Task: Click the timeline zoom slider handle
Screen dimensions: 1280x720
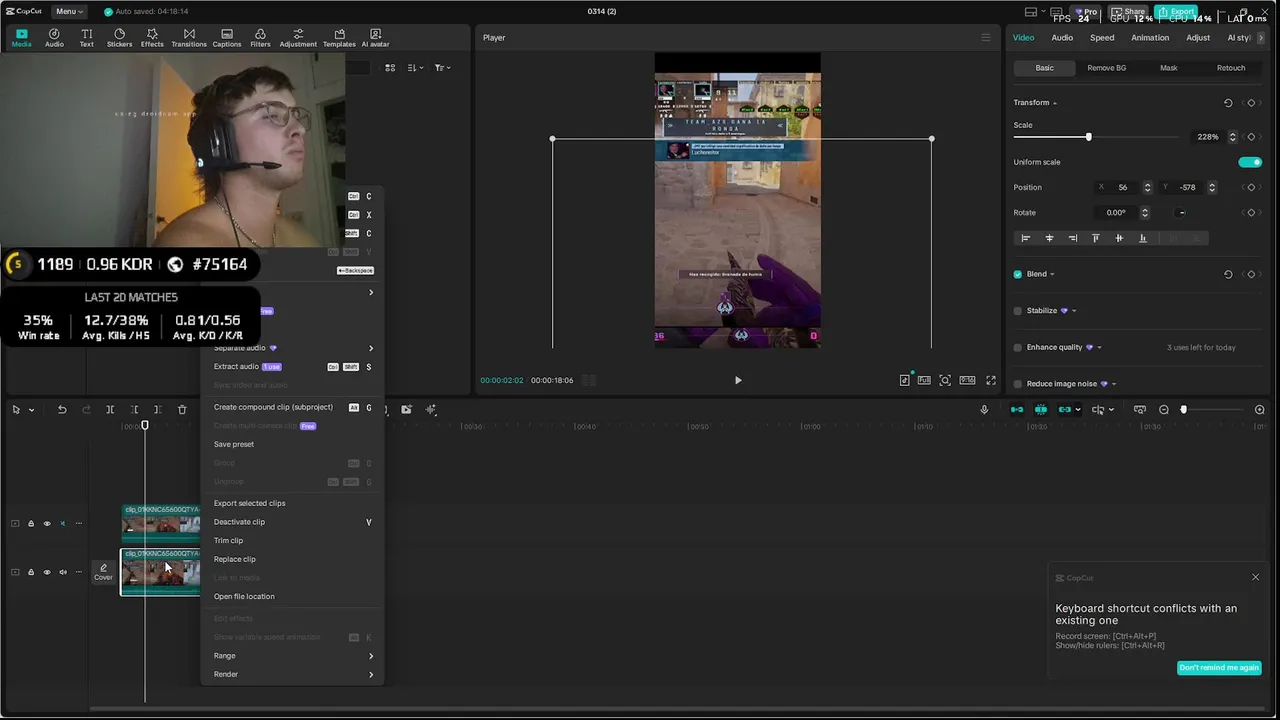Action: (1183, 409)
